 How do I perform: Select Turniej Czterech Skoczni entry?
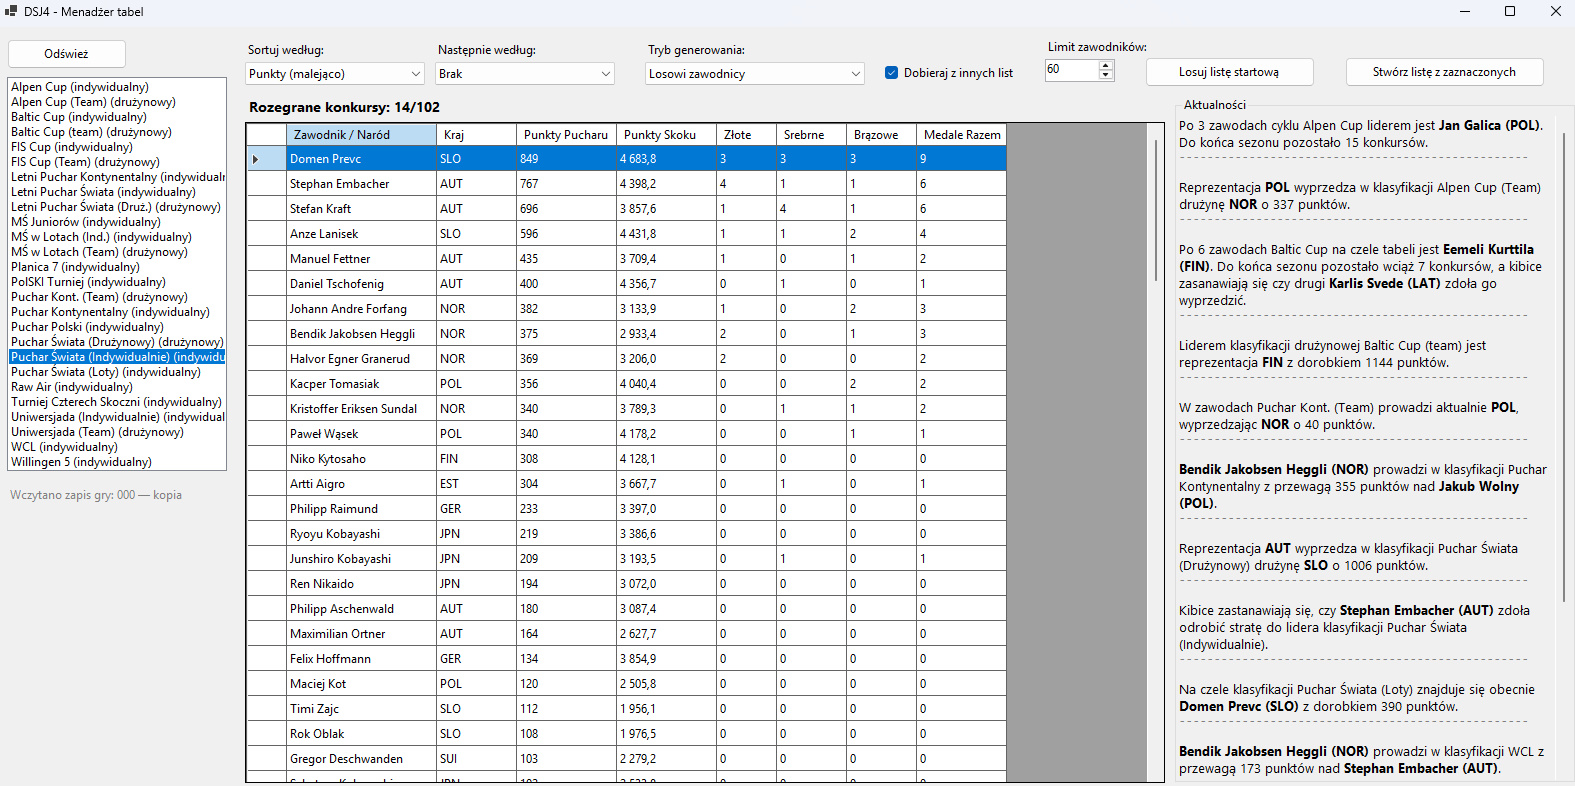[117, 402]
